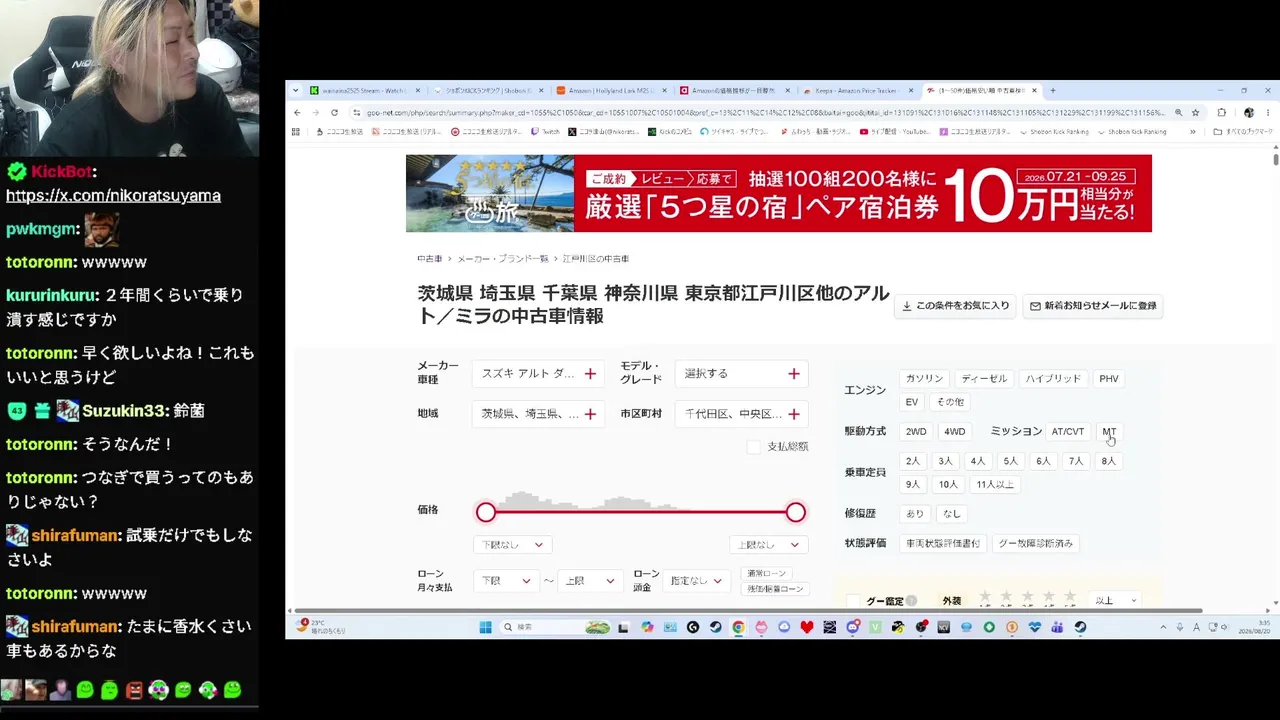Viewport: 1280px width, 720px height.
Task: Switch to the Keepa Amazon Price Tracker tab
Action: pos(857,91)
